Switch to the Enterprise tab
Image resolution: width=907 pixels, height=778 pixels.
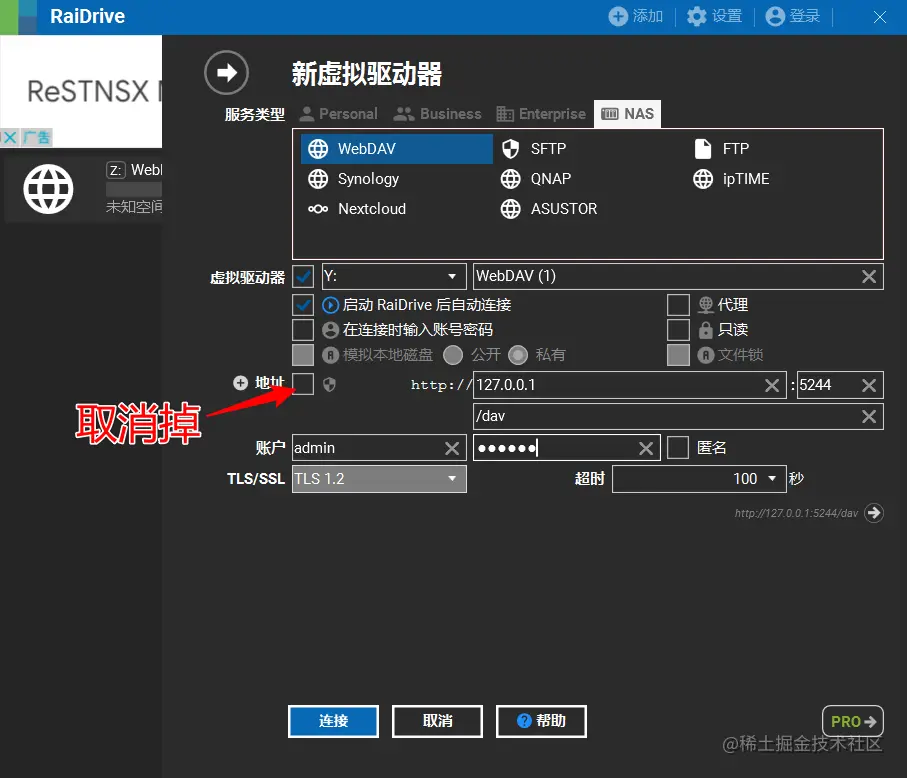pos(541,113)
